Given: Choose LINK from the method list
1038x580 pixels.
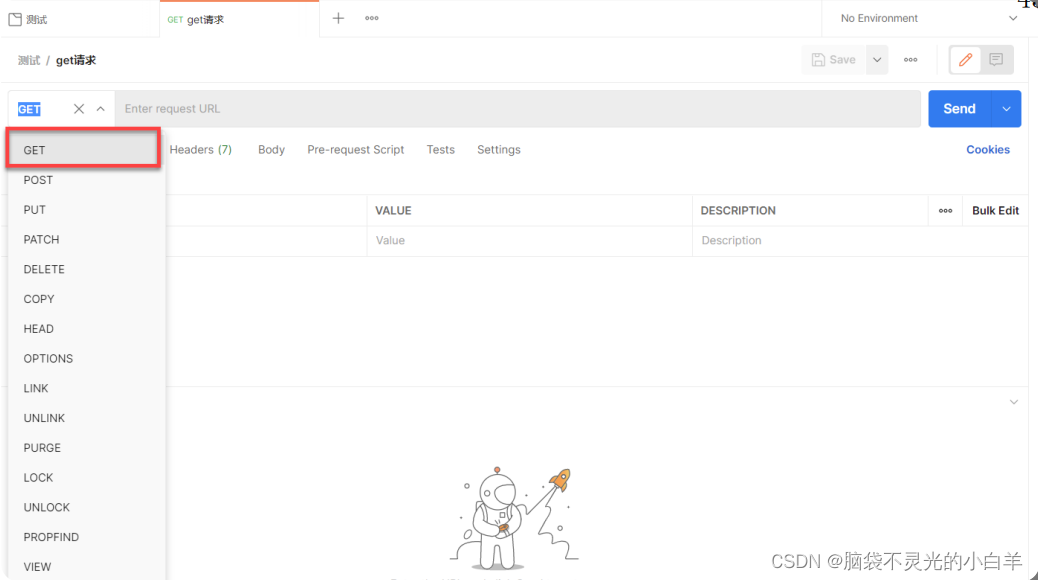Looking at the screenshot, I should [x=86, y=389].
